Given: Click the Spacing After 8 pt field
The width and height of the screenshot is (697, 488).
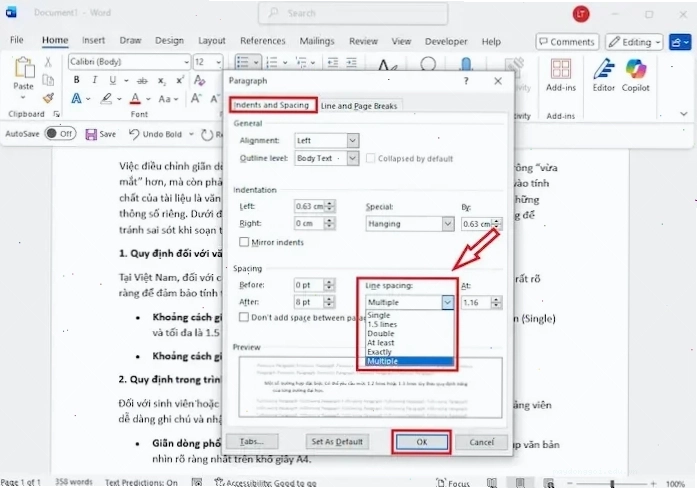Looking at the screenshot, I should coord(309,302).
